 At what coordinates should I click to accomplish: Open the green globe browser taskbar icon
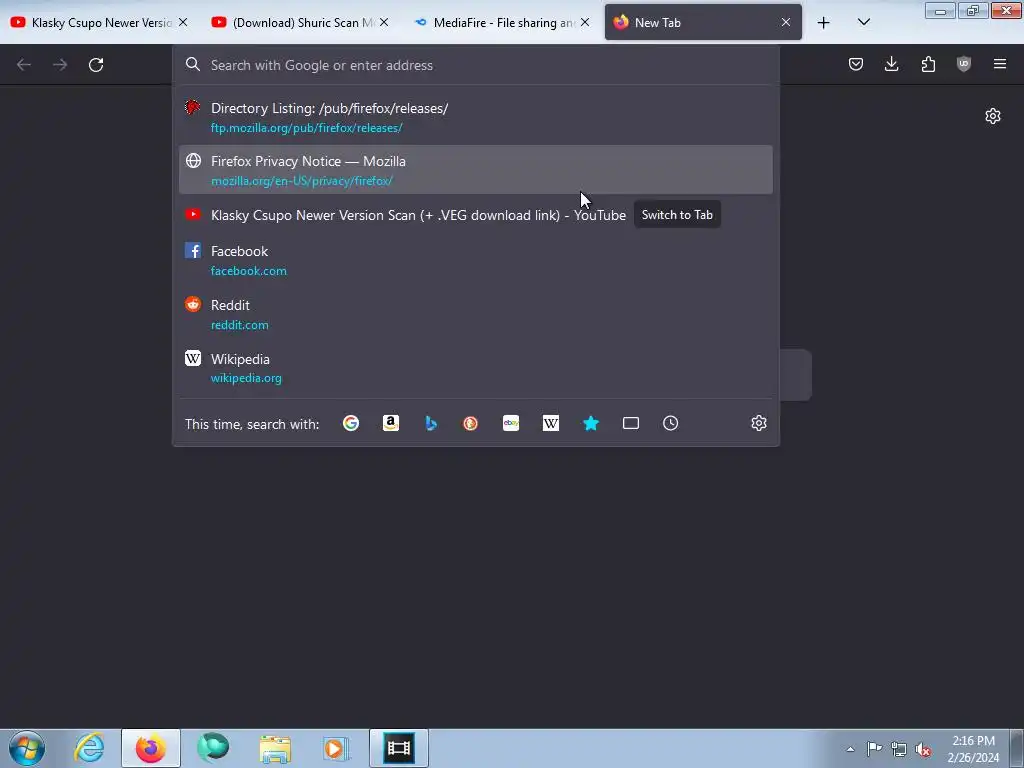pos(213,748)
